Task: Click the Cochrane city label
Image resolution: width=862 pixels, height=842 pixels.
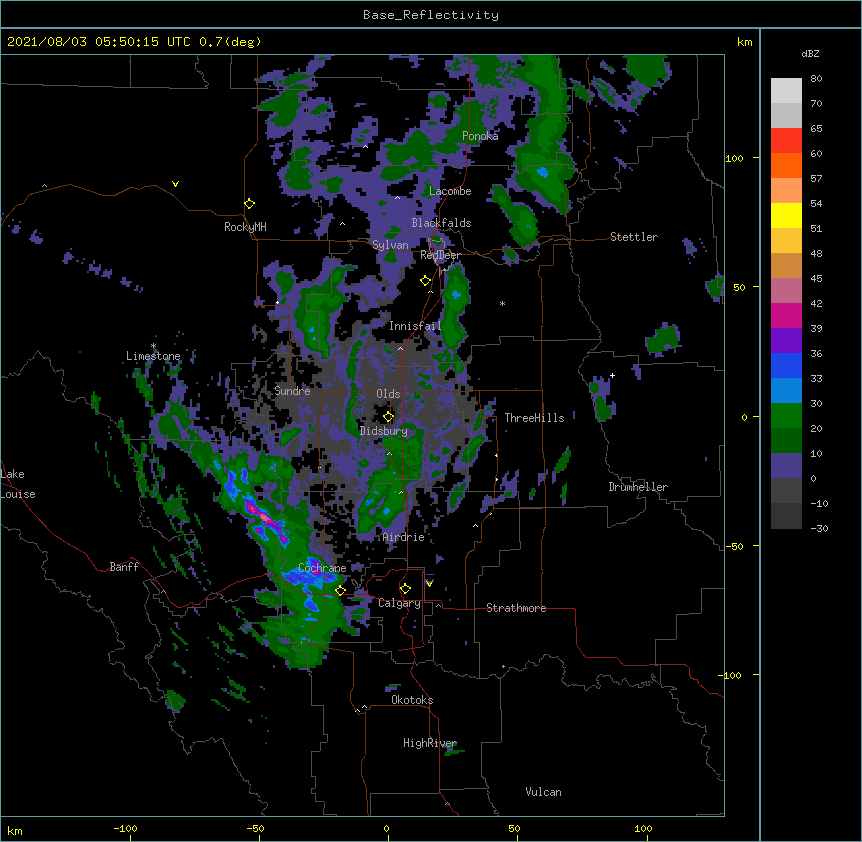Action: click(x=322, y=568)
